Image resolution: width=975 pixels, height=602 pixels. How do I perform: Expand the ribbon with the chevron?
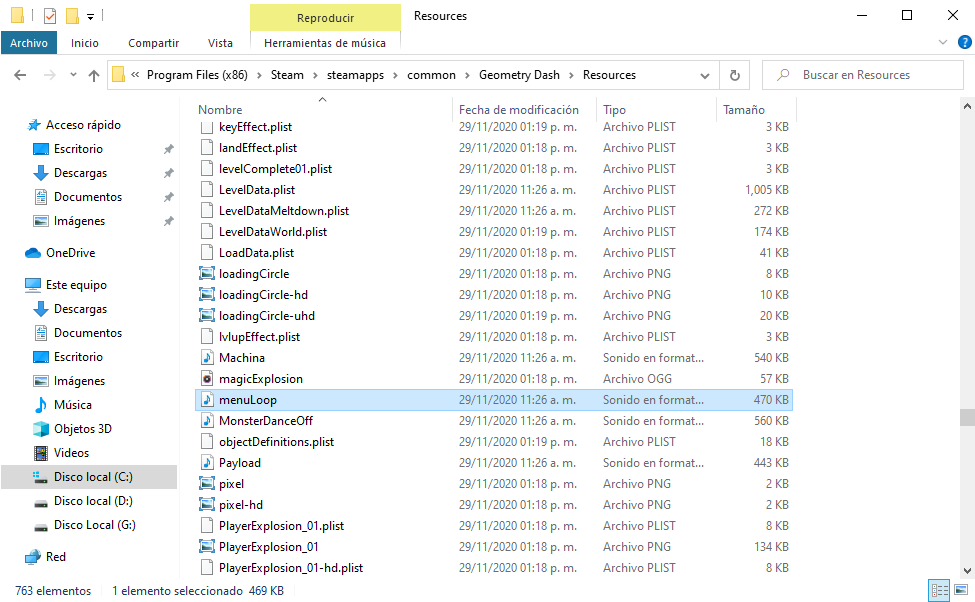[943, 42]
